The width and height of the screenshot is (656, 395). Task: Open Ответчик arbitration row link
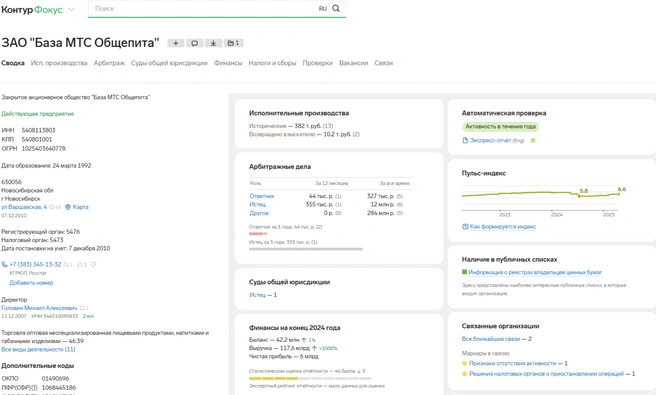tap(262, 196)
